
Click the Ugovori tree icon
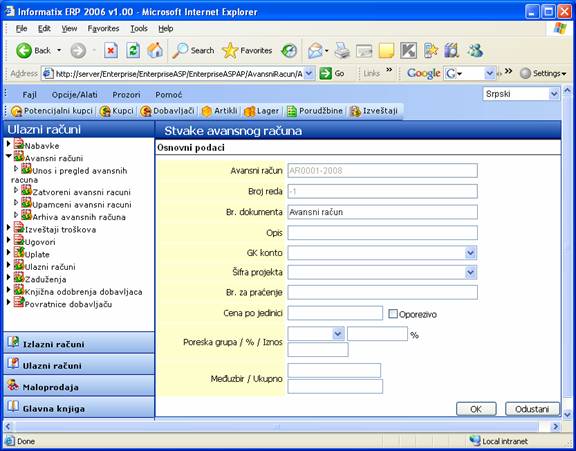pyautogui.click(x=19, y=240)
